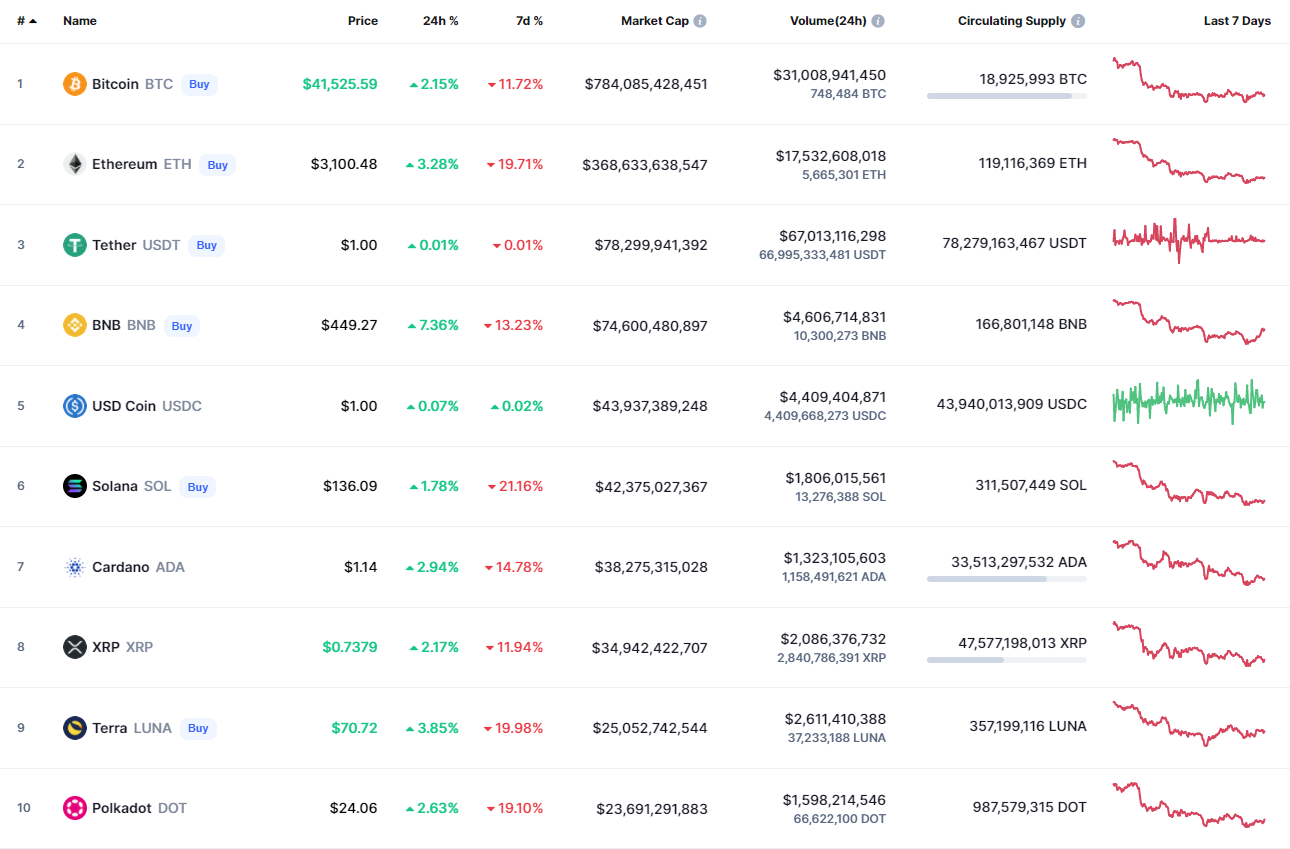The height and width of the screenshot is (849, 1290).
Task: Open XRP 24h volume link
Action: click(829, 639)
